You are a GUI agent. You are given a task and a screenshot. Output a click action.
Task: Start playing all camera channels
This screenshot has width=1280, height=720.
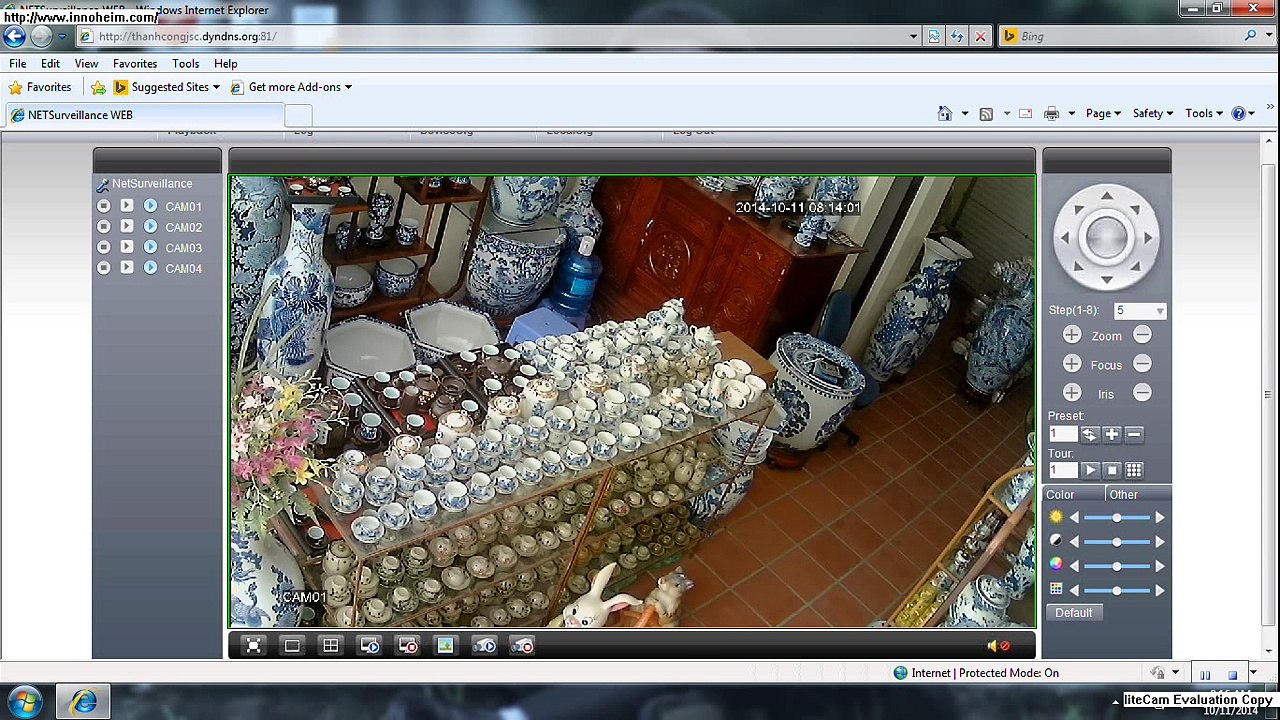click(x=369, y=646)
